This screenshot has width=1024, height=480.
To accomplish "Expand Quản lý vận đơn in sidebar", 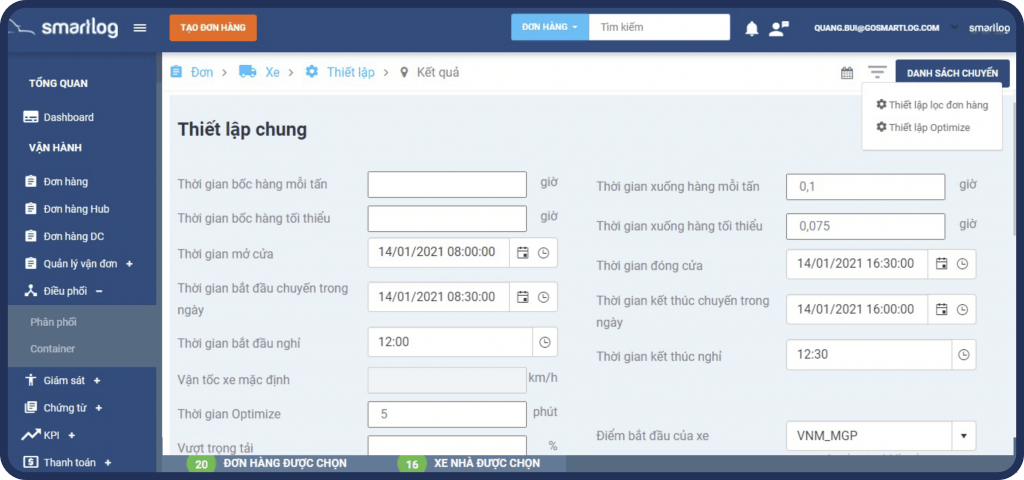I will tap(129, 264).
